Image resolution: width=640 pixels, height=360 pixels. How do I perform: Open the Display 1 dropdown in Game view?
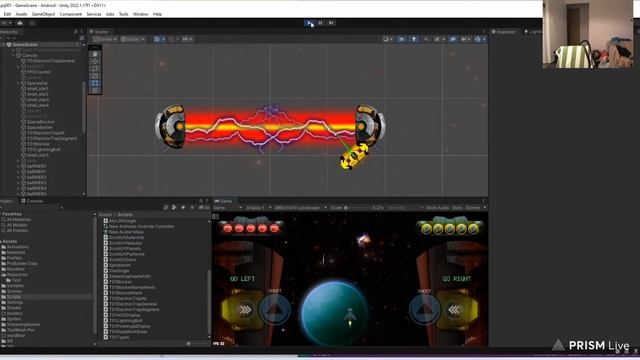(x=258, y=208)
